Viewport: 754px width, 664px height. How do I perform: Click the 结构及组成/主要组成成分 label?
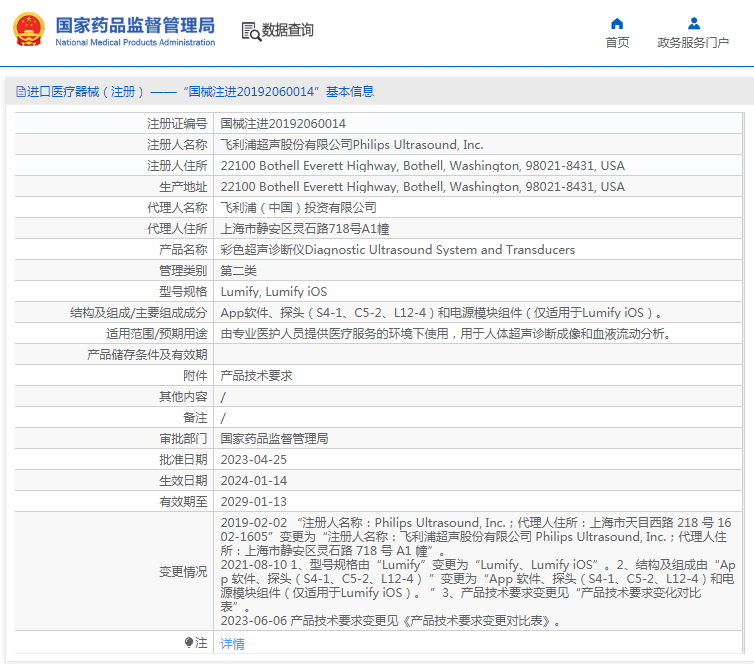(x=138, y=313)
